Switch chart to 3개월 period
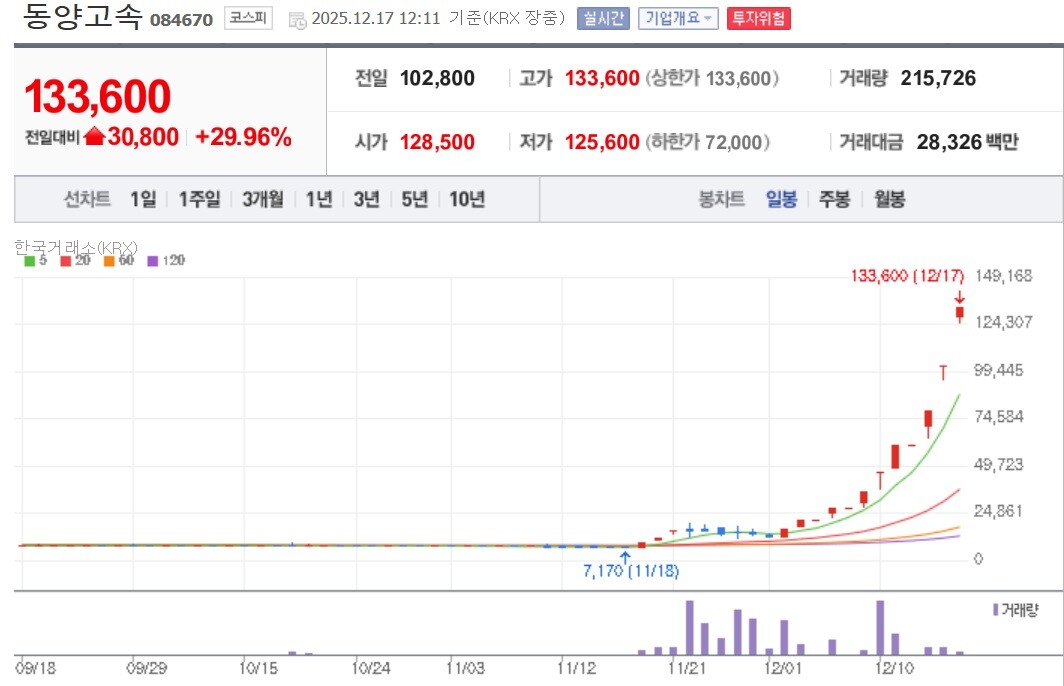1064x686 pixels. point(263,199)
